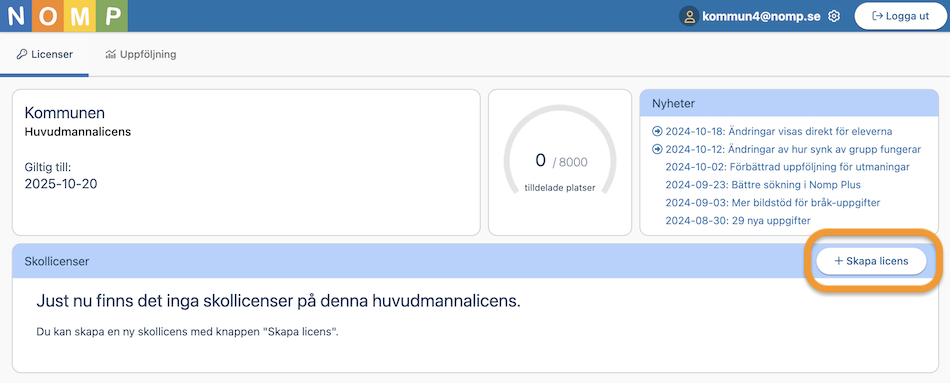Click the user avatar icon

click(x=689, y=16)
